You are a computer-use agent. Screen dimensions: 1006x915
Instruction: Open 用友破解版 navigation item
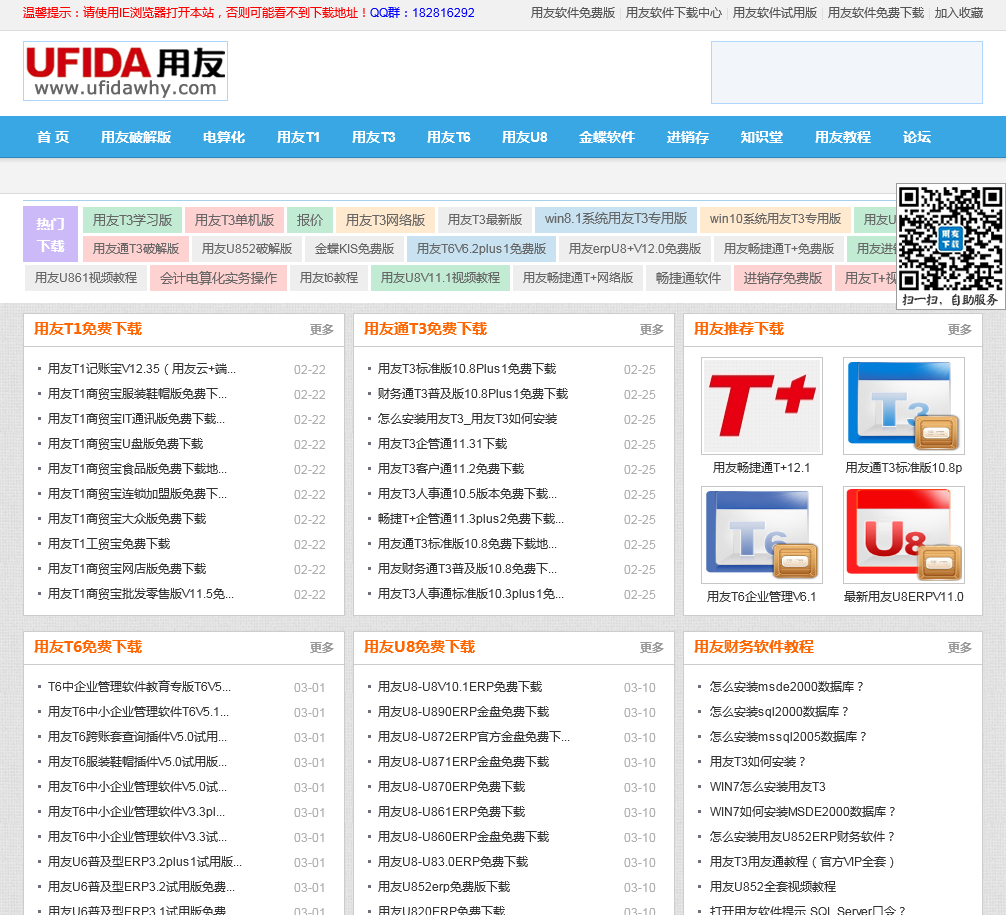click(x=136, y=137)
